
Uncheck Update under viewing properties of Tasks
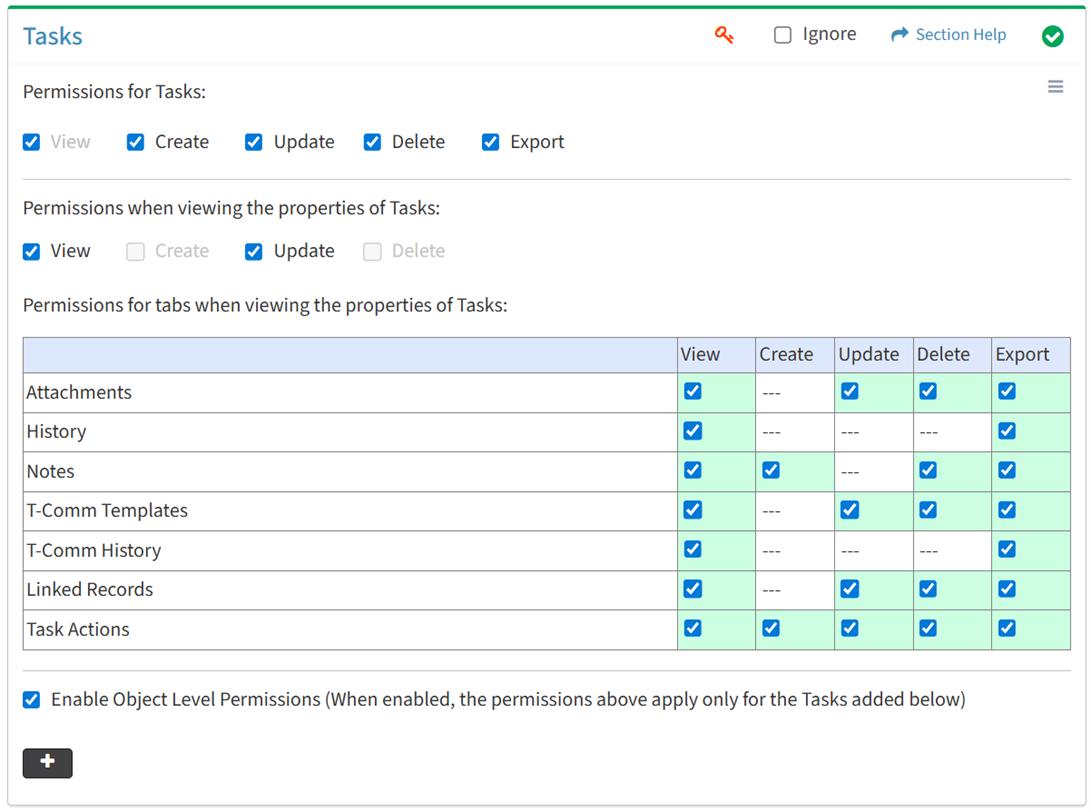tap(254, 251)
